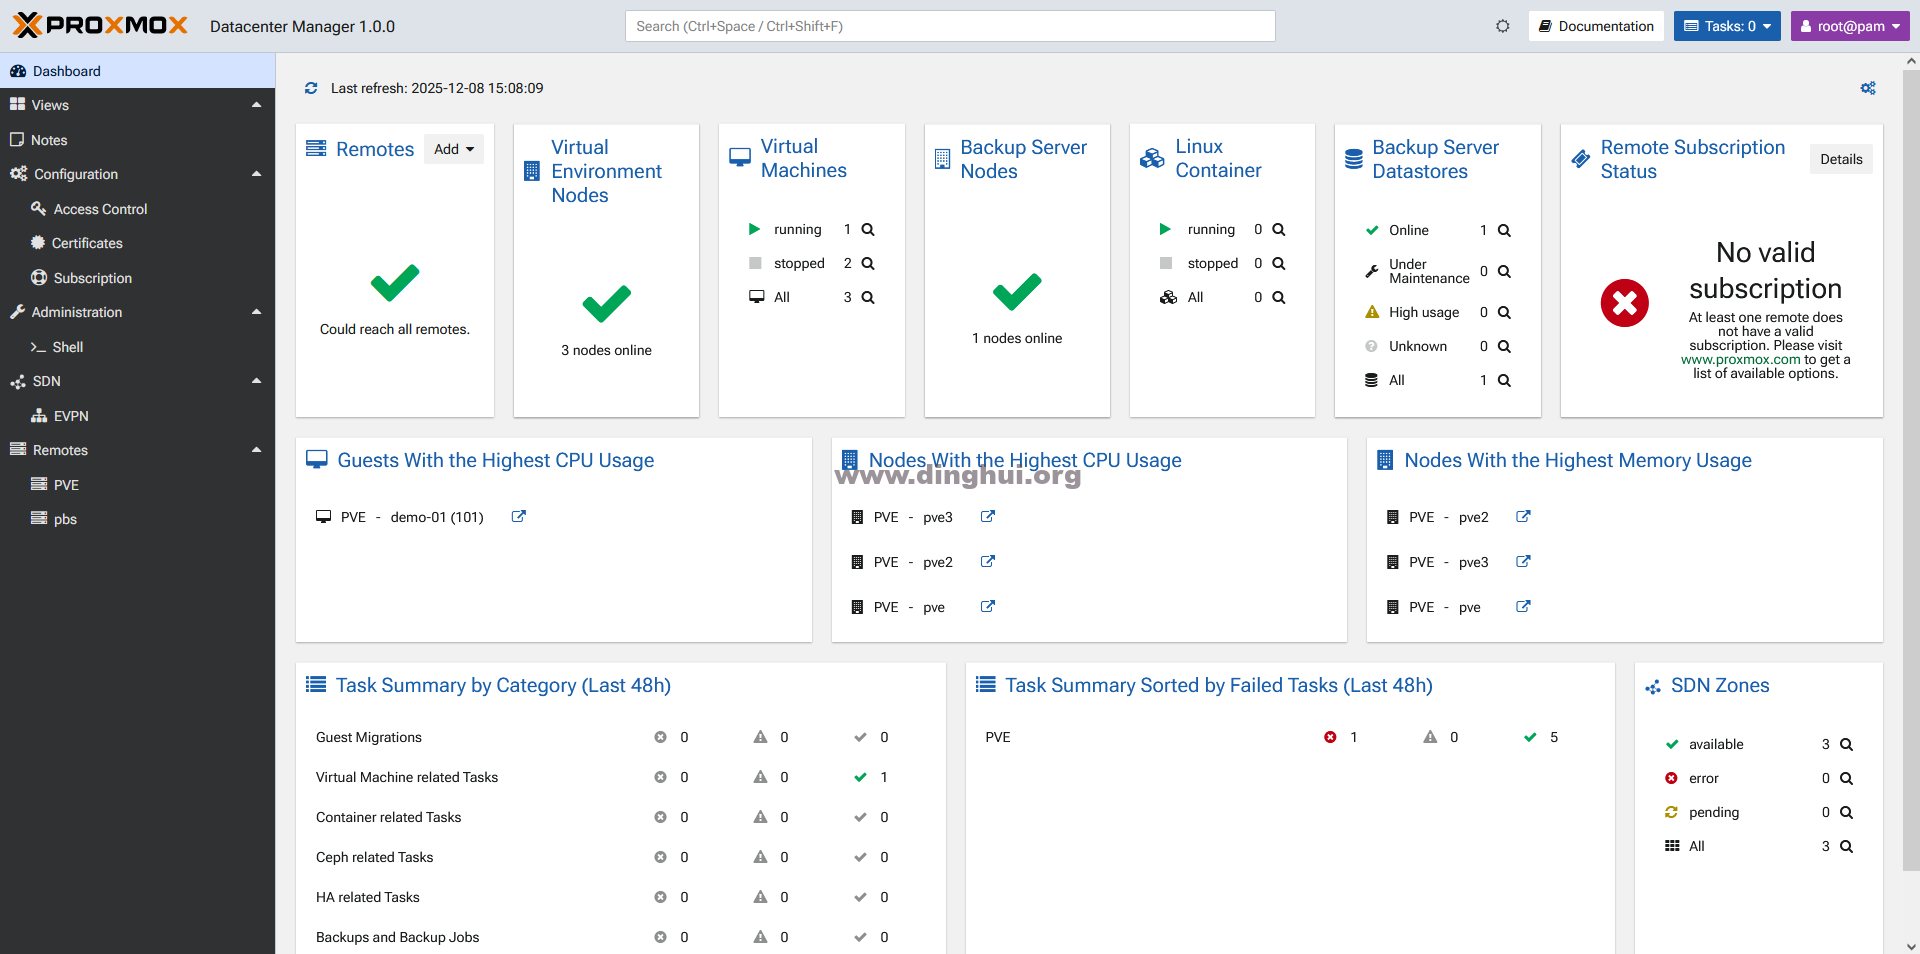Image resolution: width=1920 pixels, height=954 pixels.
Task: Collapse the Views sidebar section
Action: click(256, 105)
